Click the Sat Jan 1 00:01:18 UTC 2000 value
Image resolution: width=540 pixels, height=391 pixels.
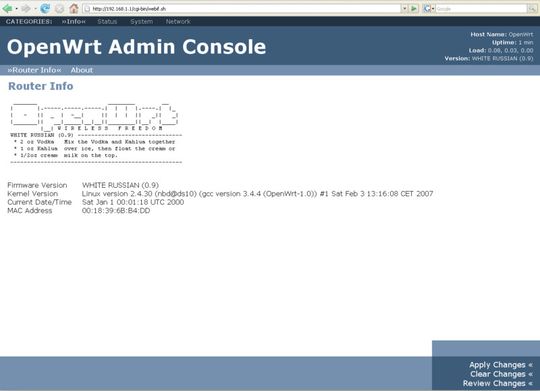click(133, 202)
